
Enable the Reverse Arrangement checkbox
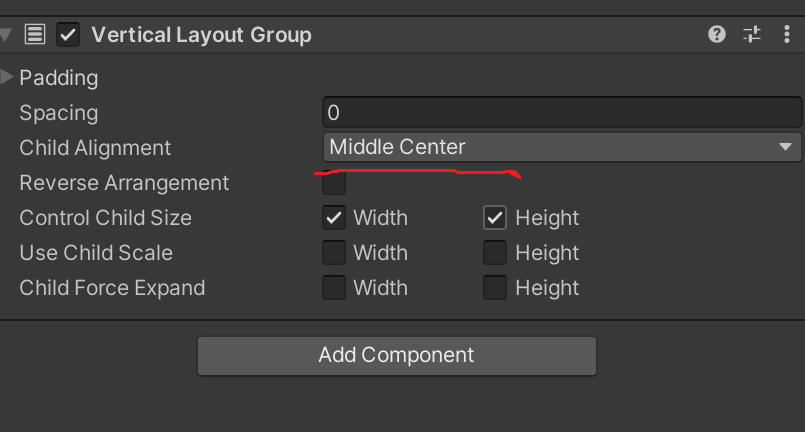coord(334,183)
